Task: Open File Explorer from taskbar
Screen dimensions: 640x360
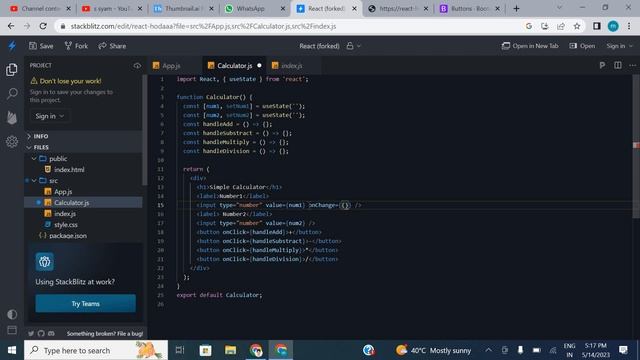Action: pyautogui.click(x=230, y=350)
